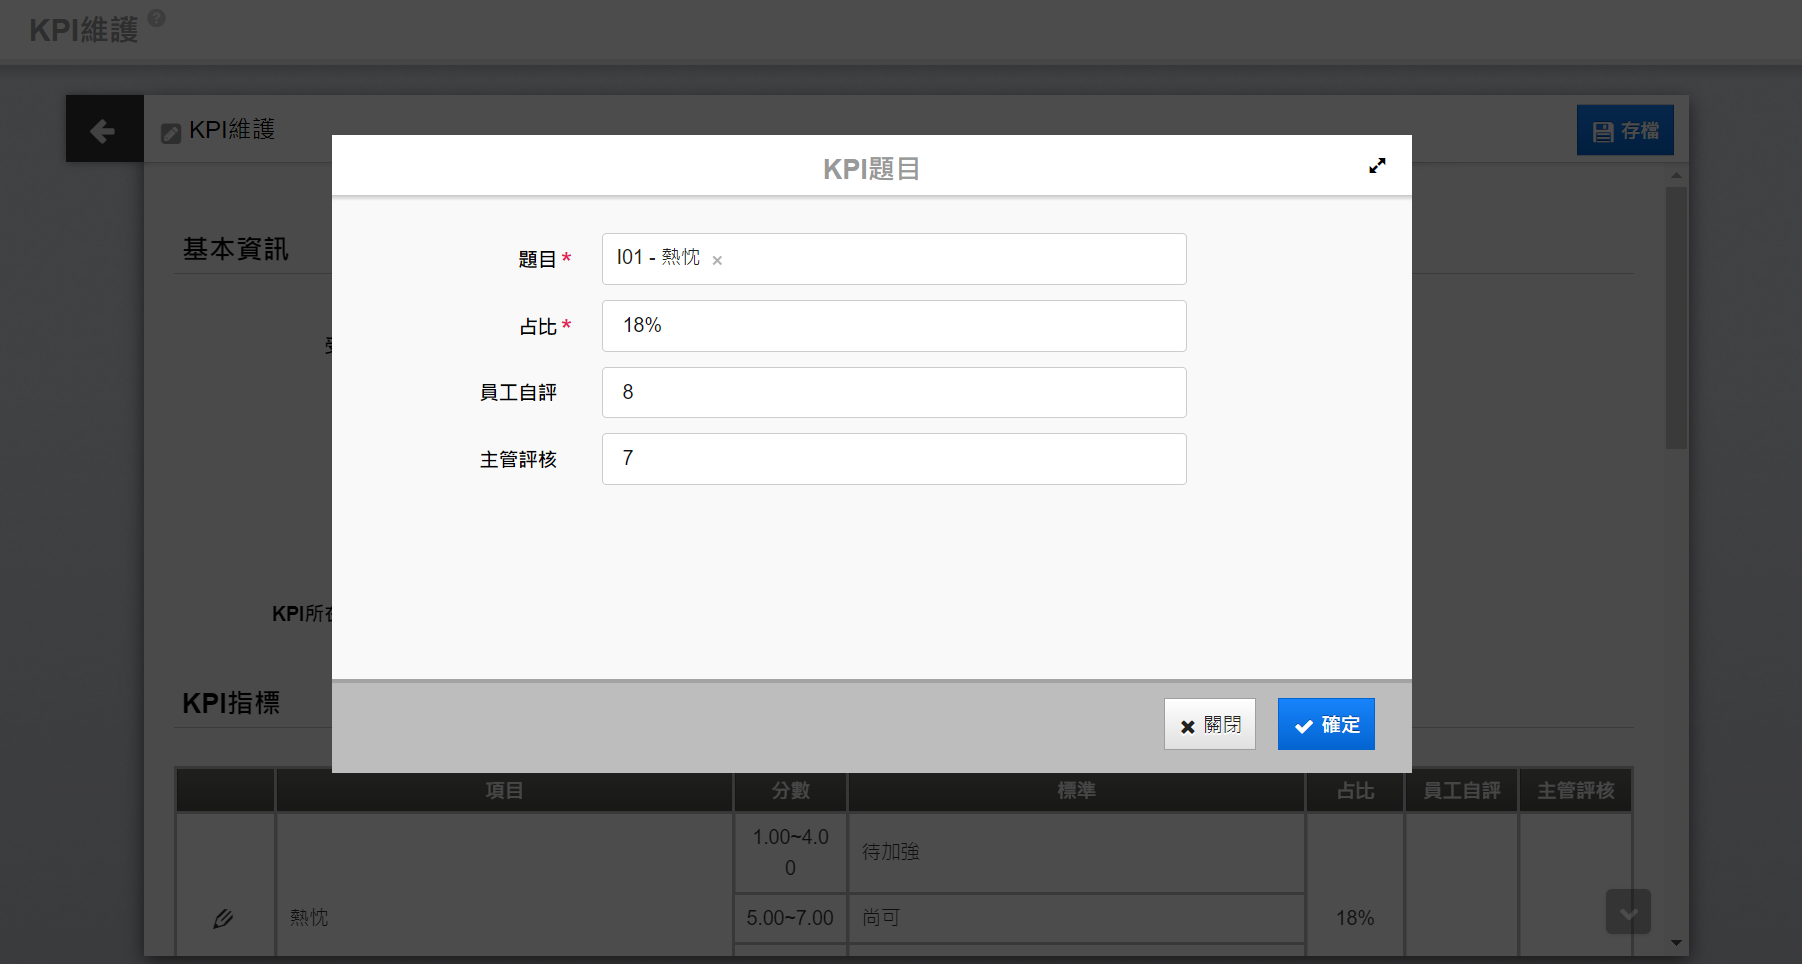This screenshot has width=1802, height=964.
Task: Click the 存檔 save button
Action: [x=1624, y=131]
